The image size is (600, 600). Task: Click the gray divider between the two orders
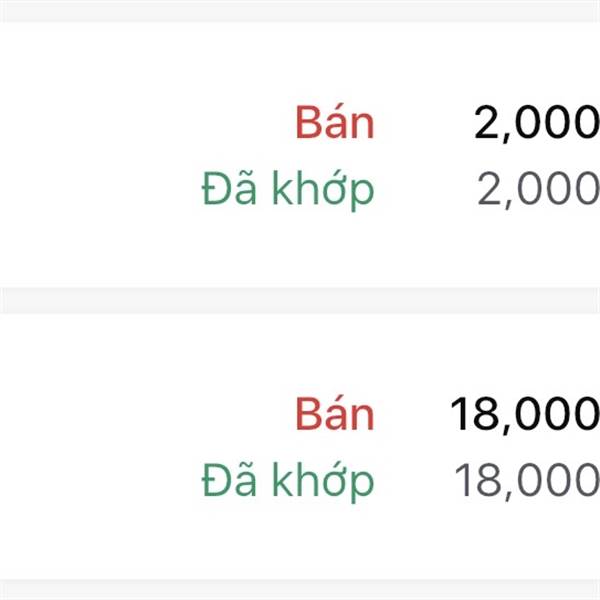click(300, 300)
